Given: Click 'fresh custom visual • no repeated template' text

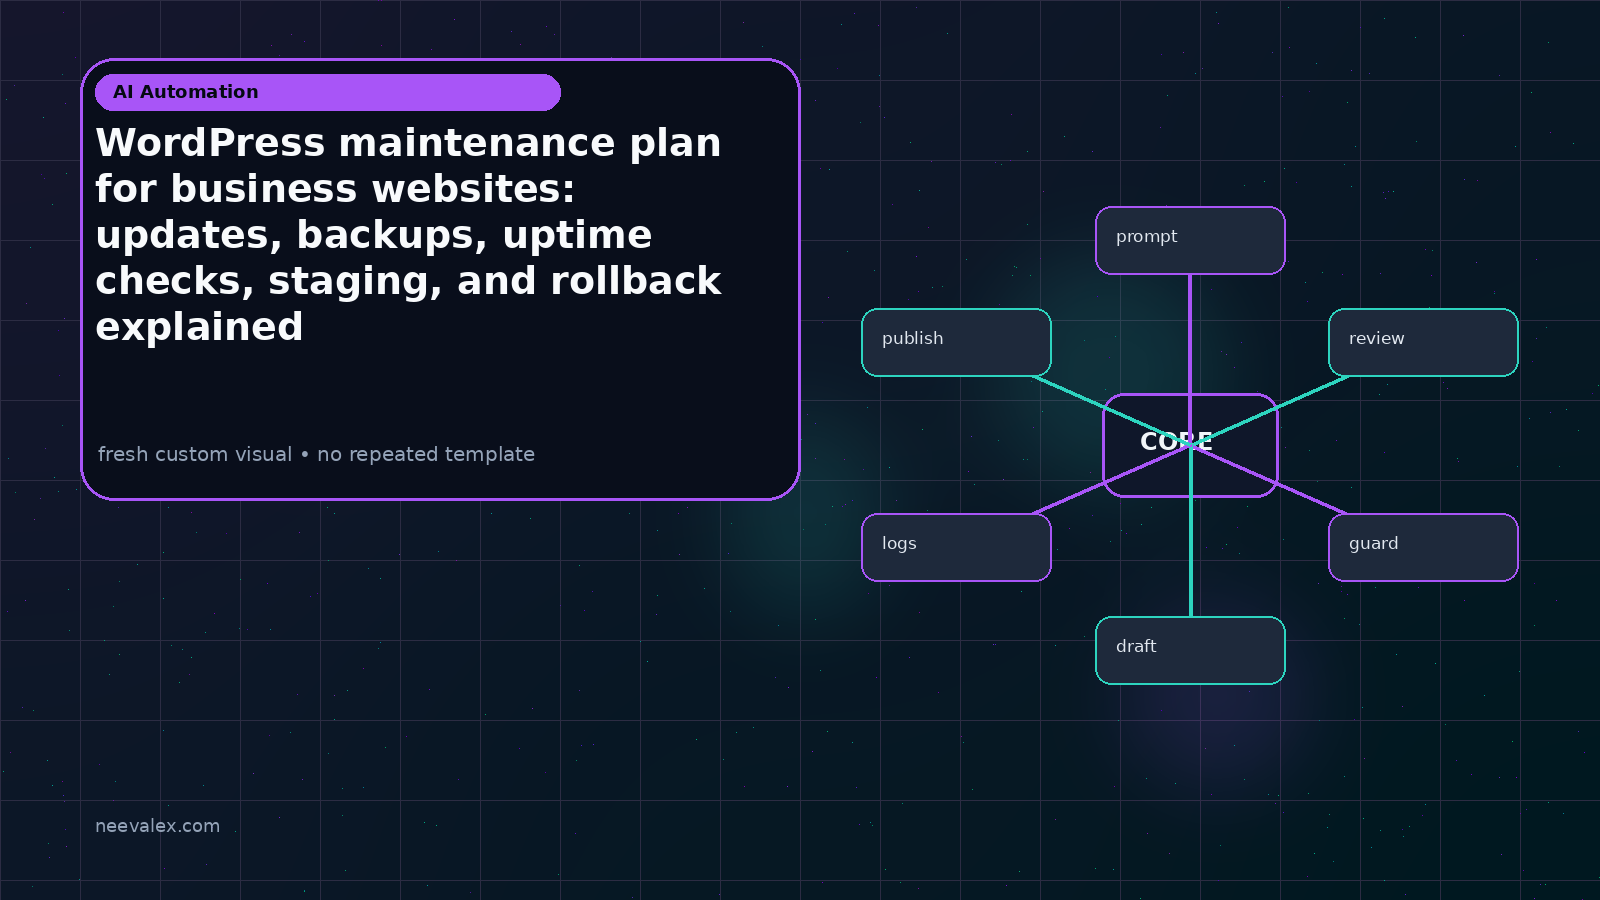Looking at the screenshot, I should (316, 454).
